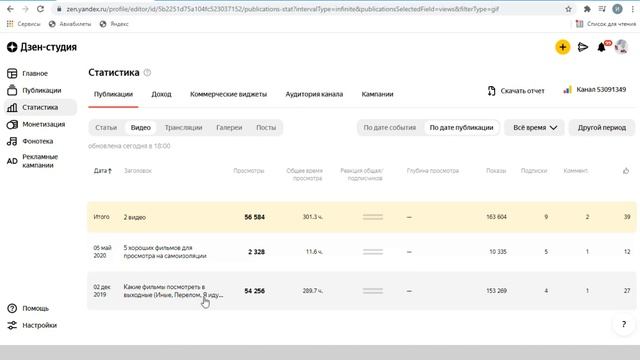
Task: Filter by Посты publication type
Action: [266, 128]
